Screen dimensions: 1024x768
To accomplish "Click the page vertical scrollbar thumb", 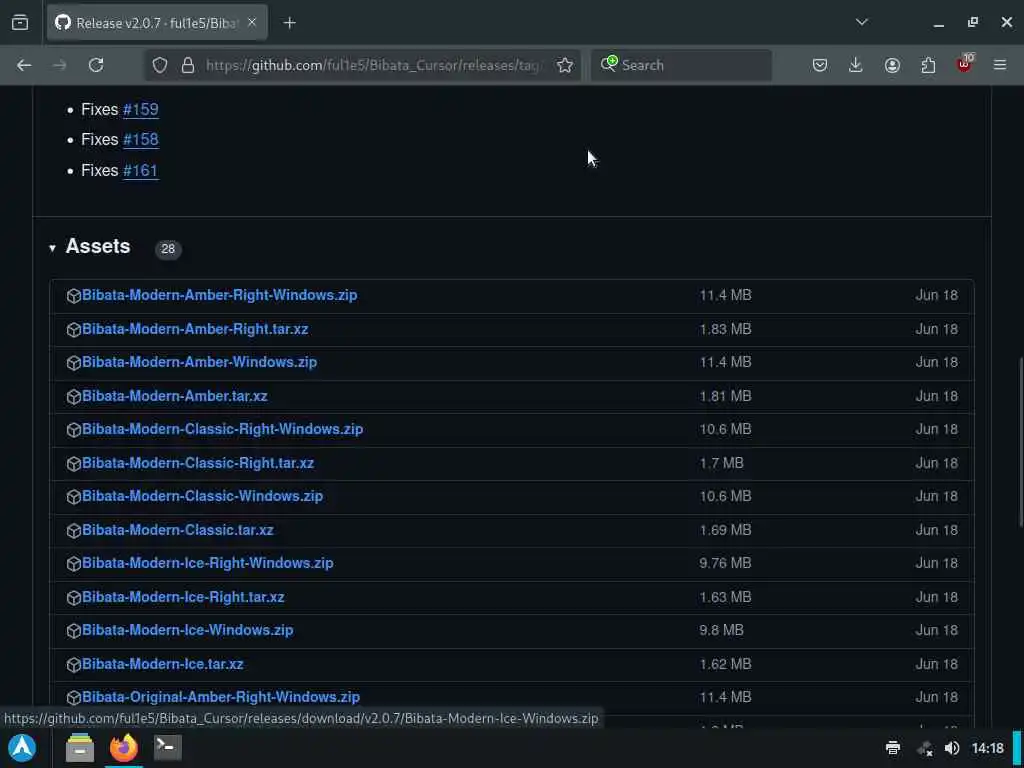I will tap(1020, 440).
